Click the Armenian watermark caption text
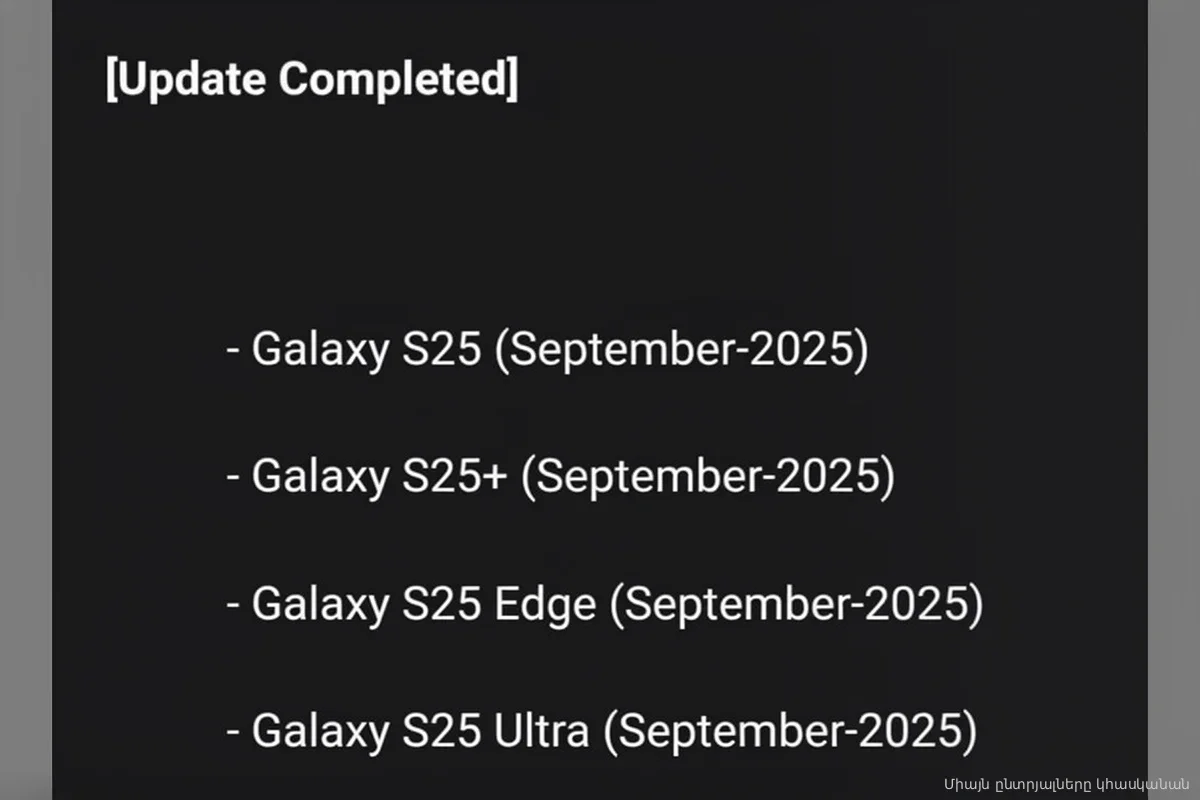 point(1066,783)
